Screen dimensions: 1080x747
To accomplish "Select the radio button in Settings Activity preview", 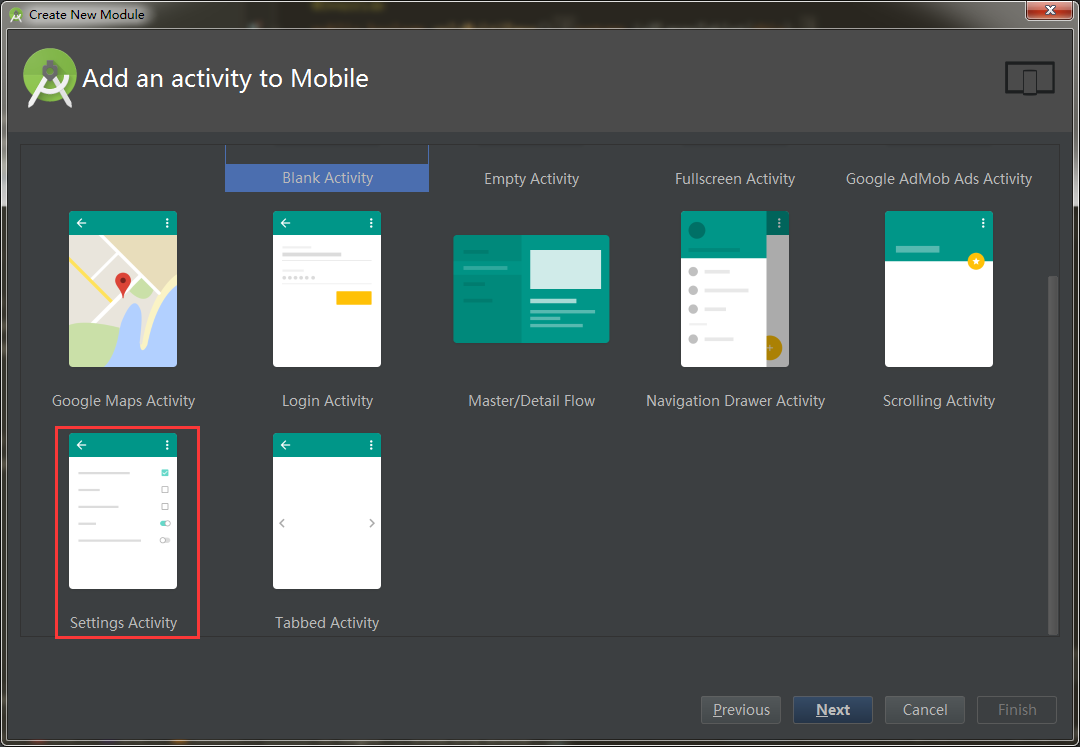I will click(x=165, y=540).
